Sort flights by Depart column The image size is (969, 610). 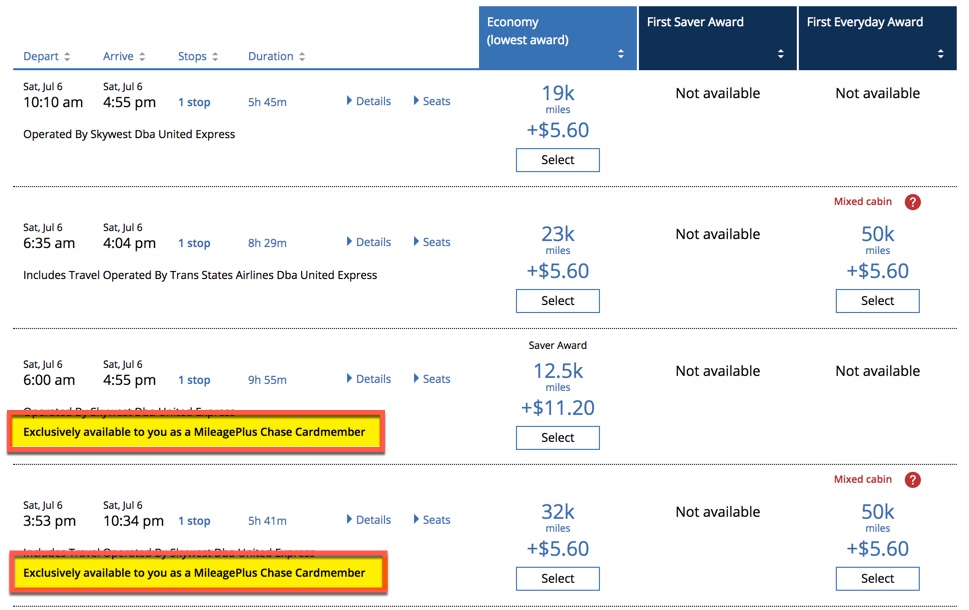pos(46,56)
